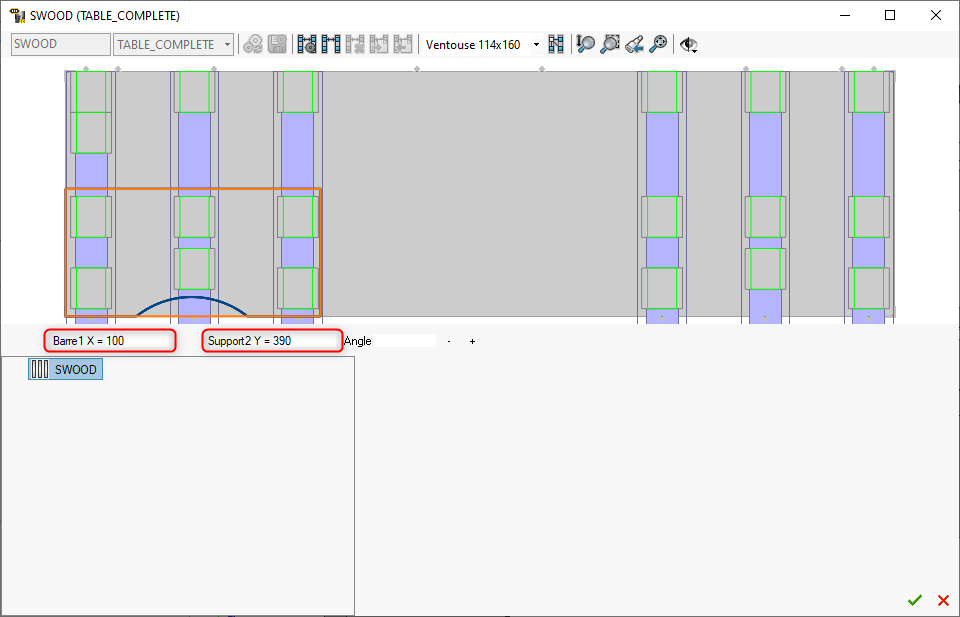Cancel with the red X button
The height and width of the screenshot is (617, 960).
(943, 600)
